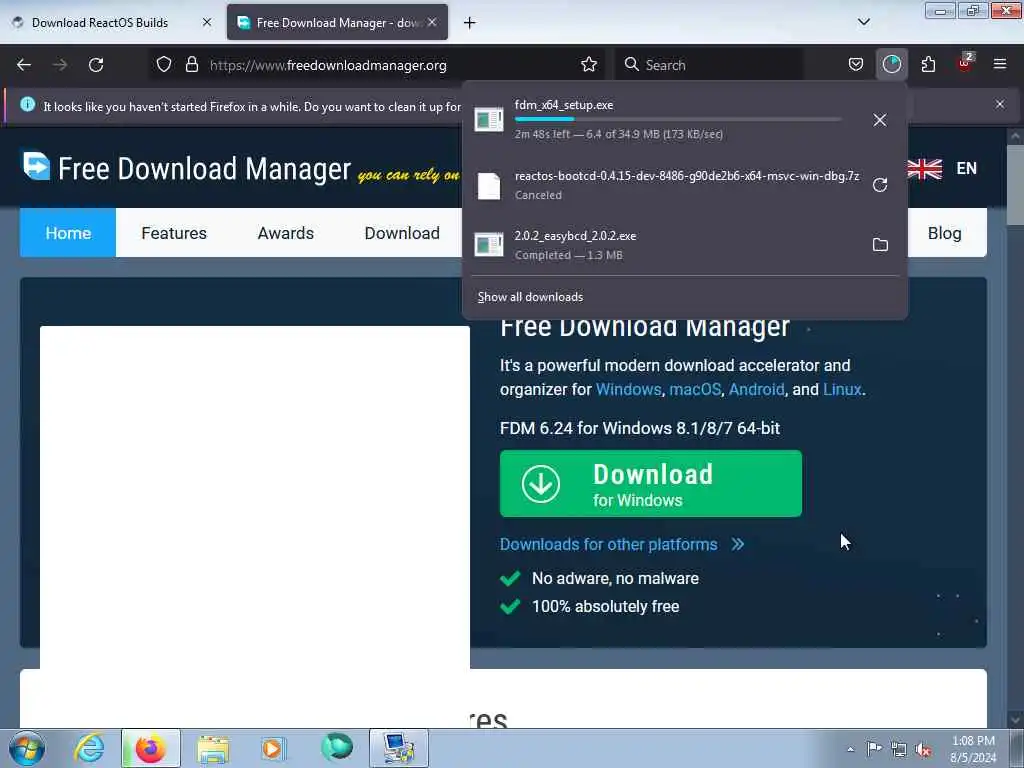Click the scrollbar up arrow
1024x768 pixels.
click(x=1014, y=136)
